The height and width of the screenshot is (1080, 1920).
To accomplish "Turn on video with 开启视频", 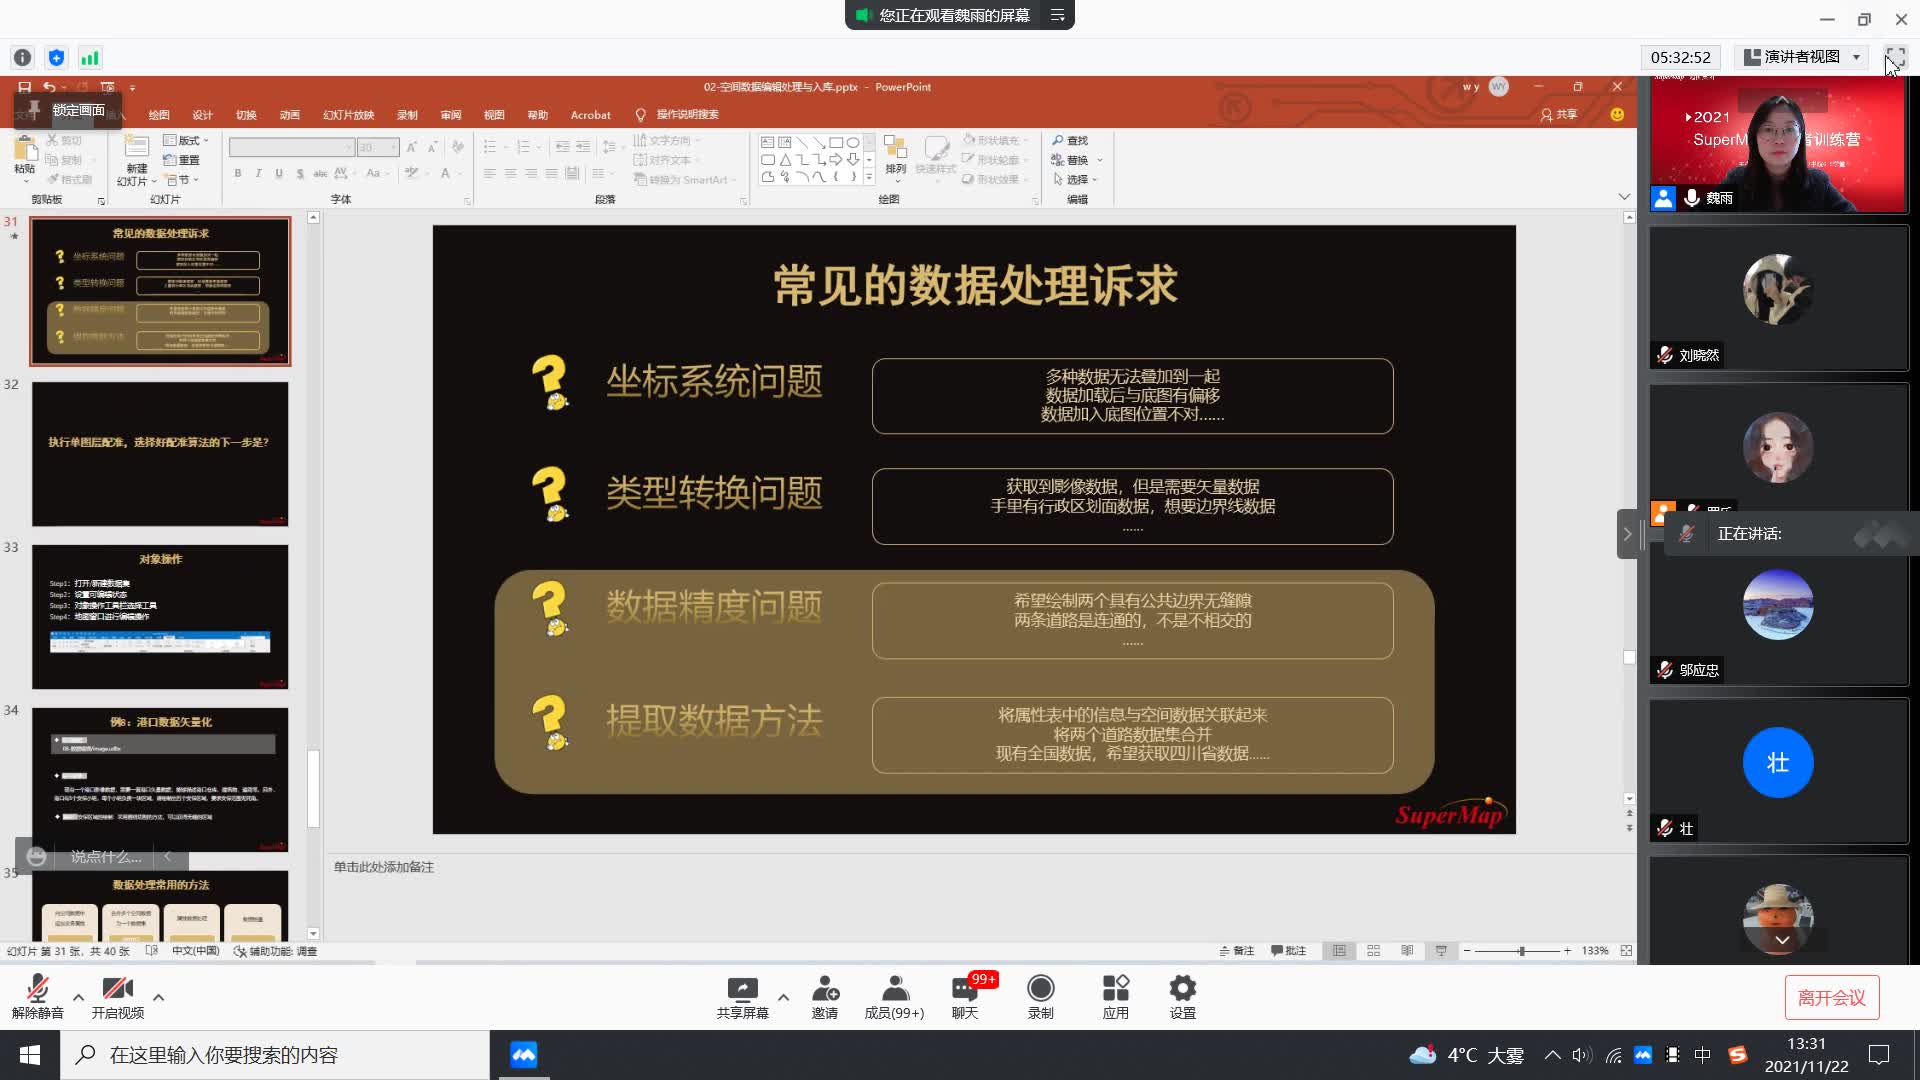I will pos(117,996).
